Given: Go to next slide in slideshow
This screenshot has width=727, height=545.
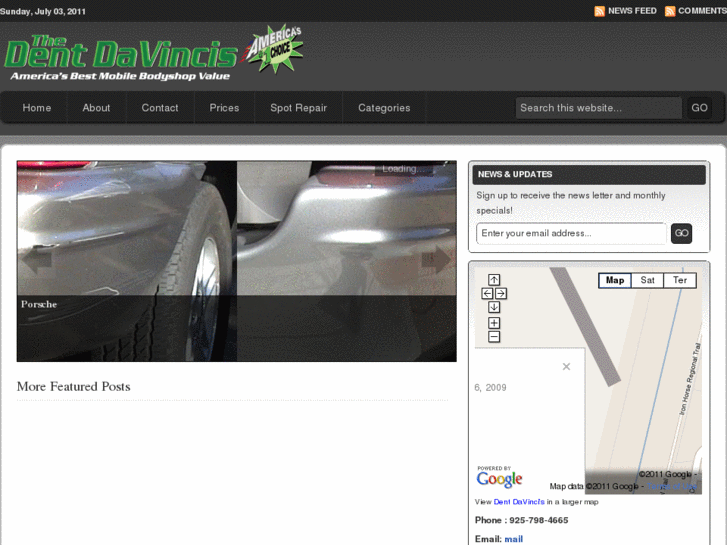Looking at the screenshot, I should point(436,260).
